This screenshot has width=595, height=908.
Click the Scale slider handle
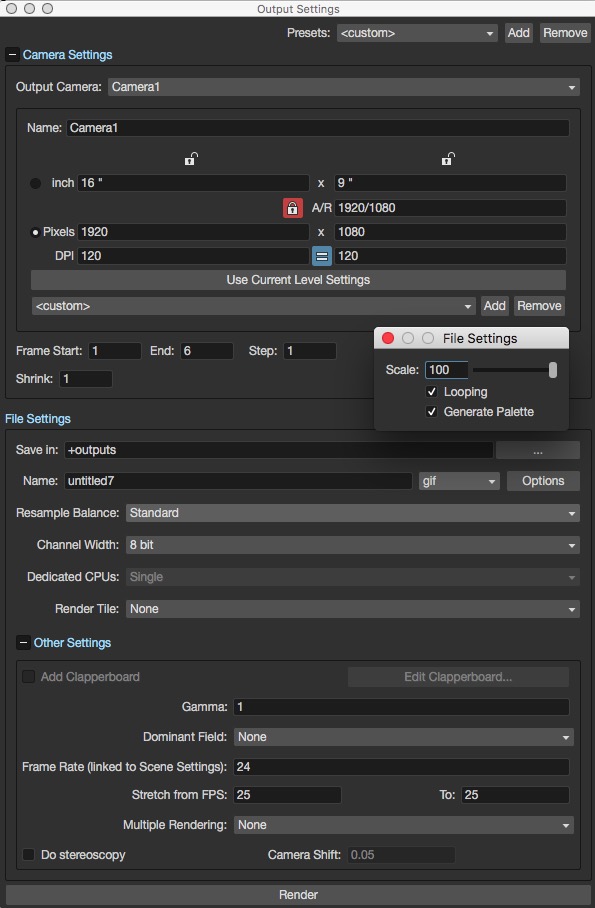pyautogui.click(x=553, y=370)
